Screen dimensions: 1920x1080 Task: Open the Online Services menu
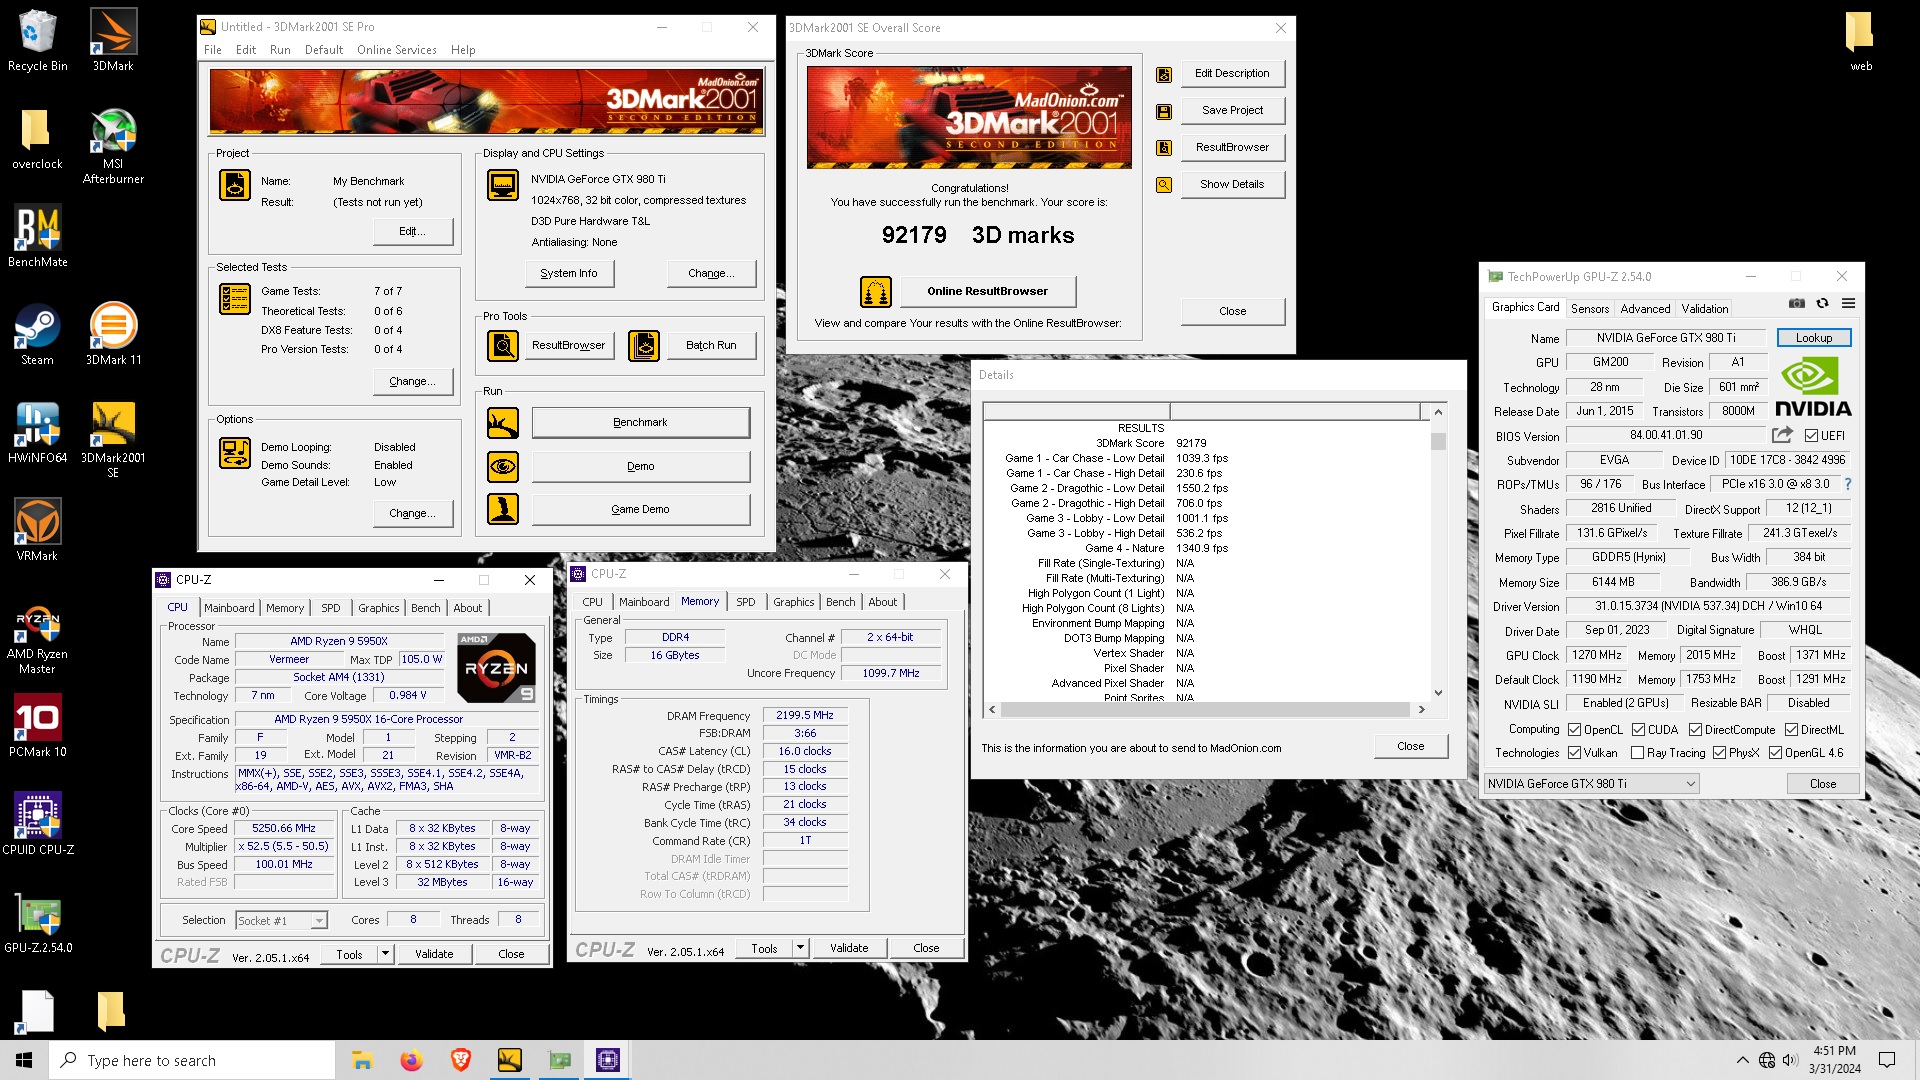tap(396, 50)
